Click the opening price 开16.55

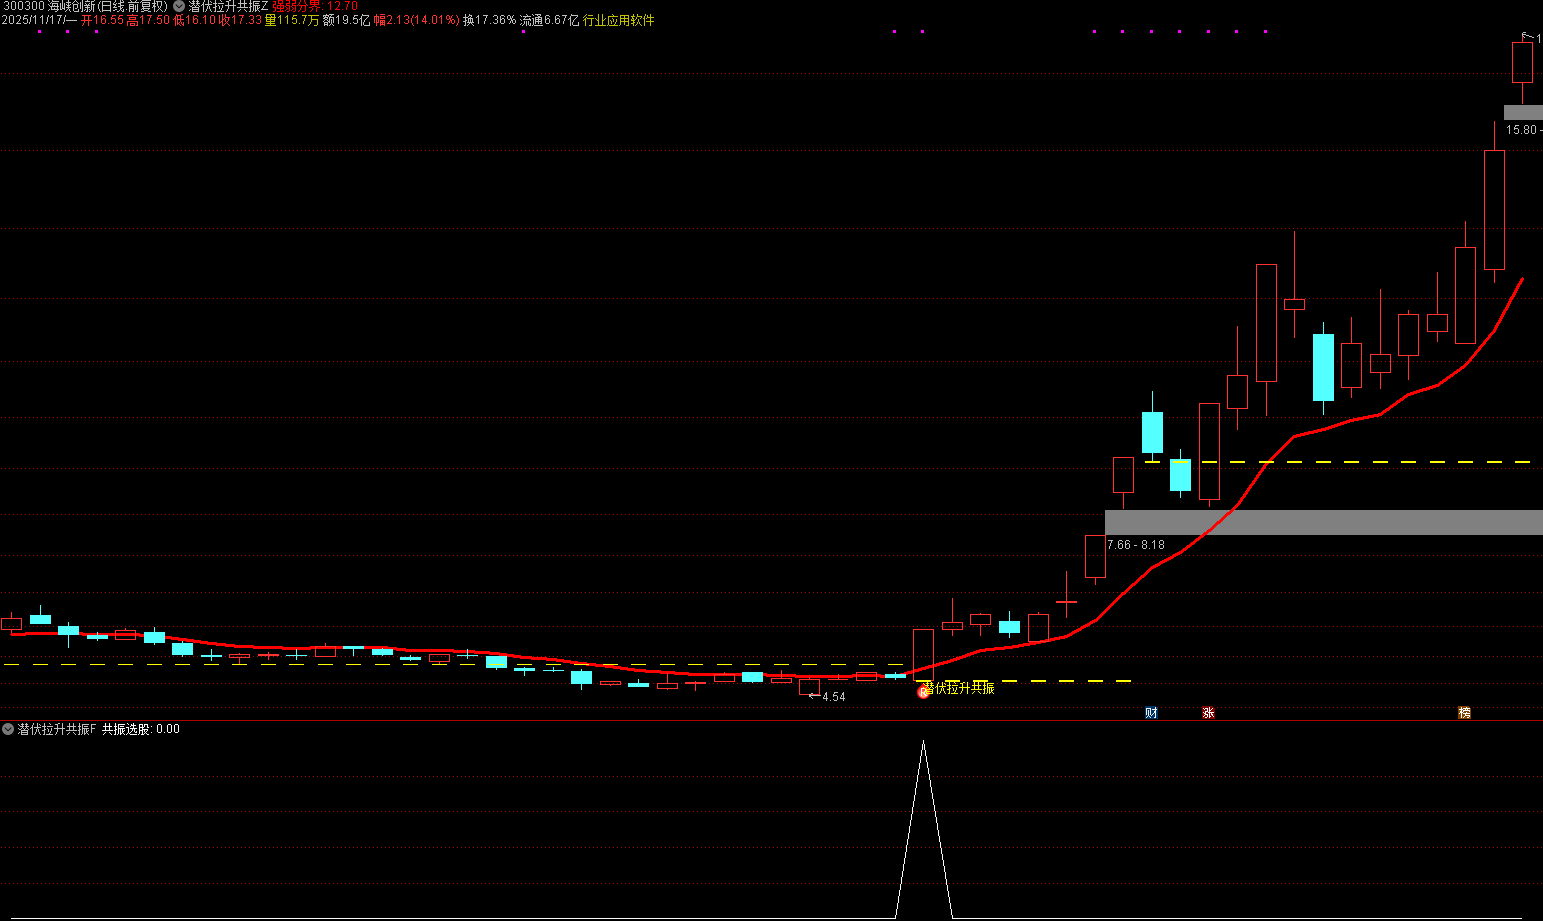tap(102, 20)
